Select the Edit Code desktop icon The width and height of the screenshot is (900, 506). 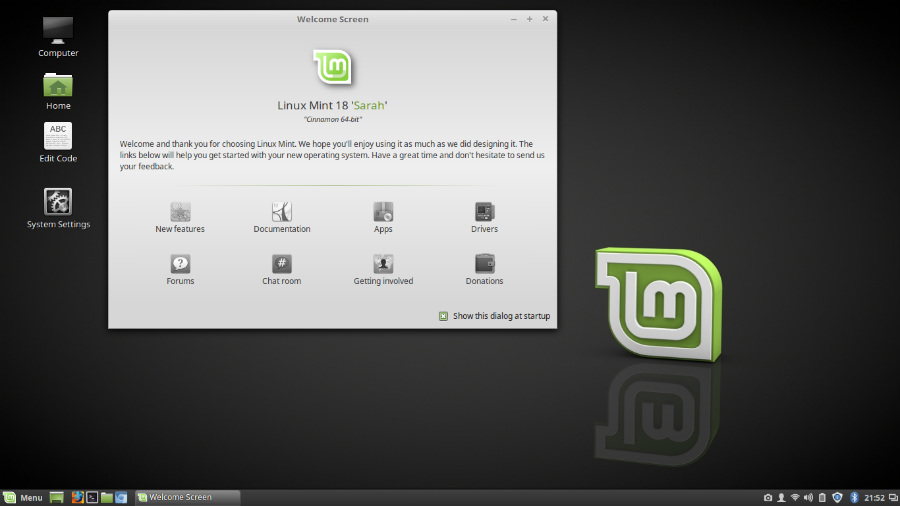[58, 142]
